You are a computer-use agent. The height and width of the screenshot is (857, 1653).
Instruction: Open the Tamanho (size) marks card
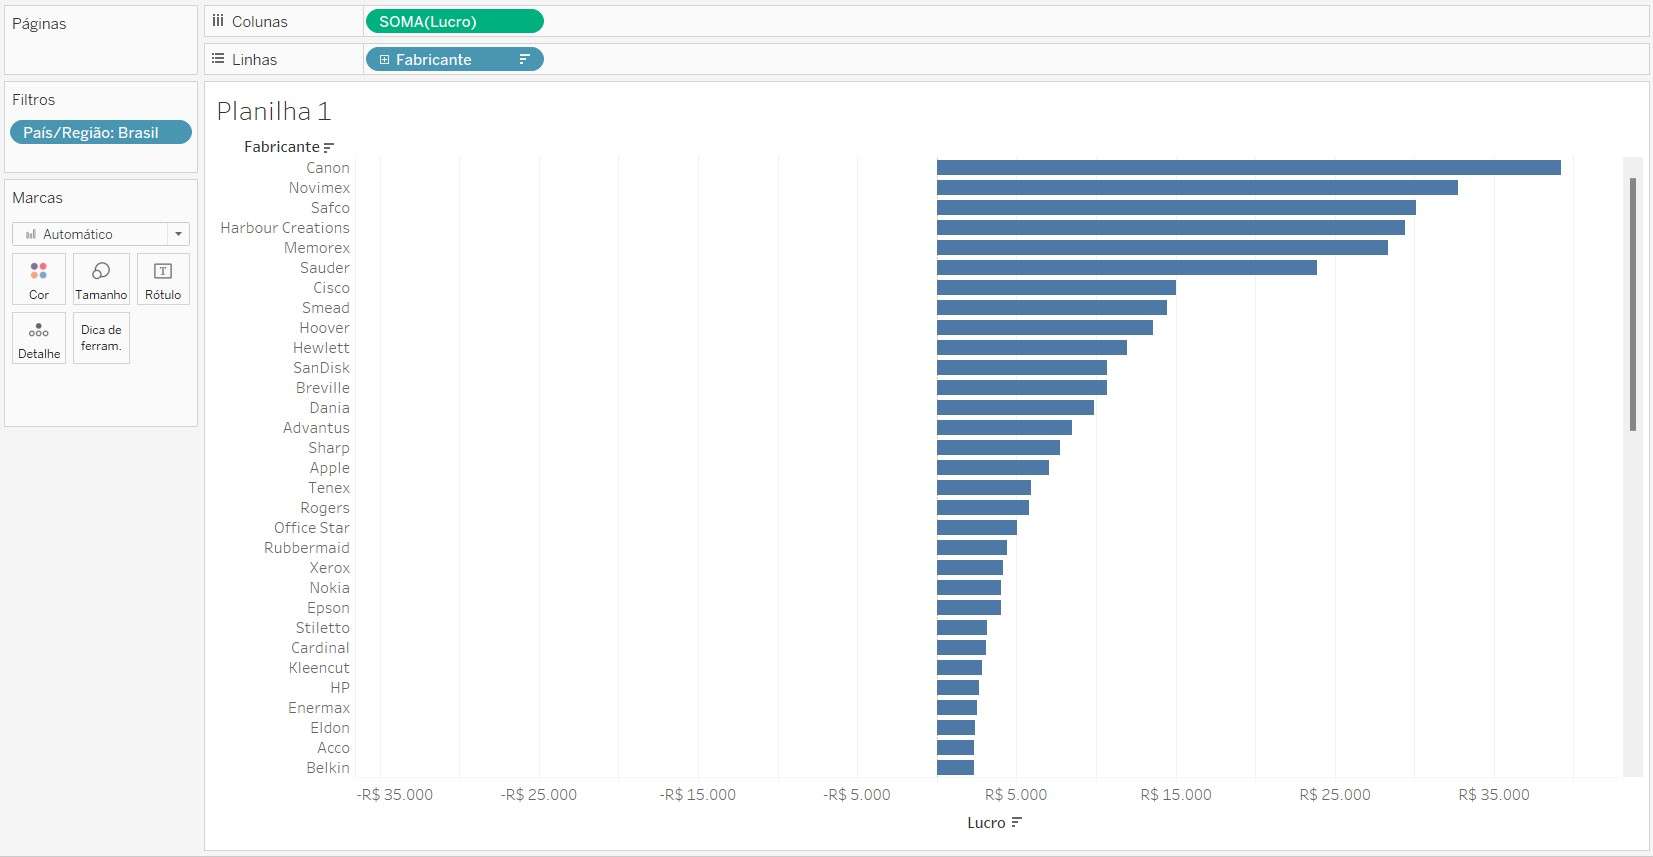(x=101, y=279)
